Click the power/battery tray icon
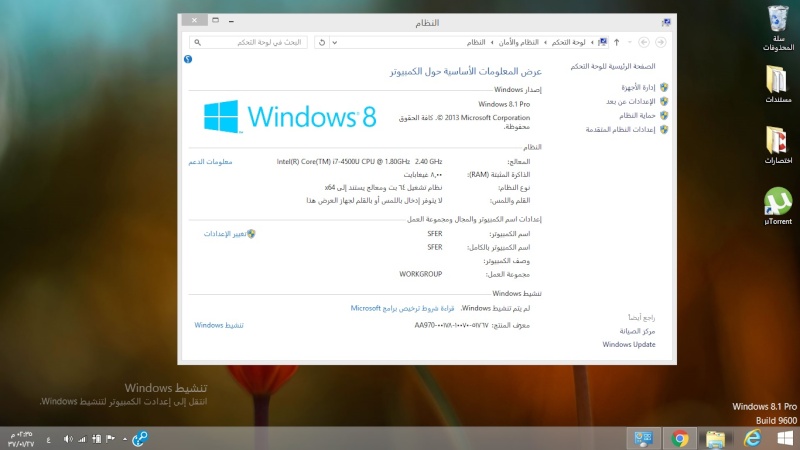Viewport: 800px width, 450px height. pos(96,439)
